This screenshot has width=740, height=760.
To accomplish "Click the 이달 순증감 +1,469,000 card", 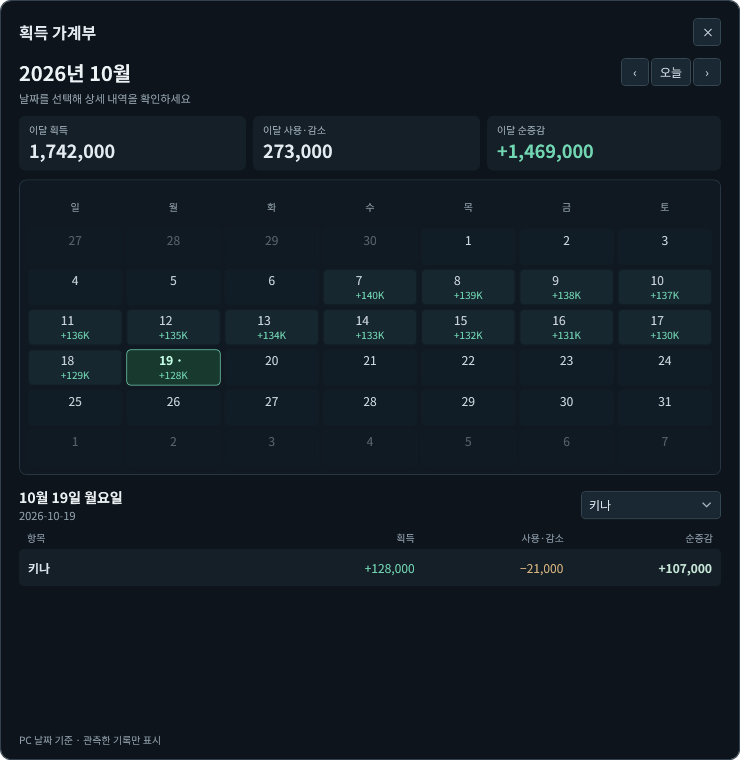I will [604, 143].
